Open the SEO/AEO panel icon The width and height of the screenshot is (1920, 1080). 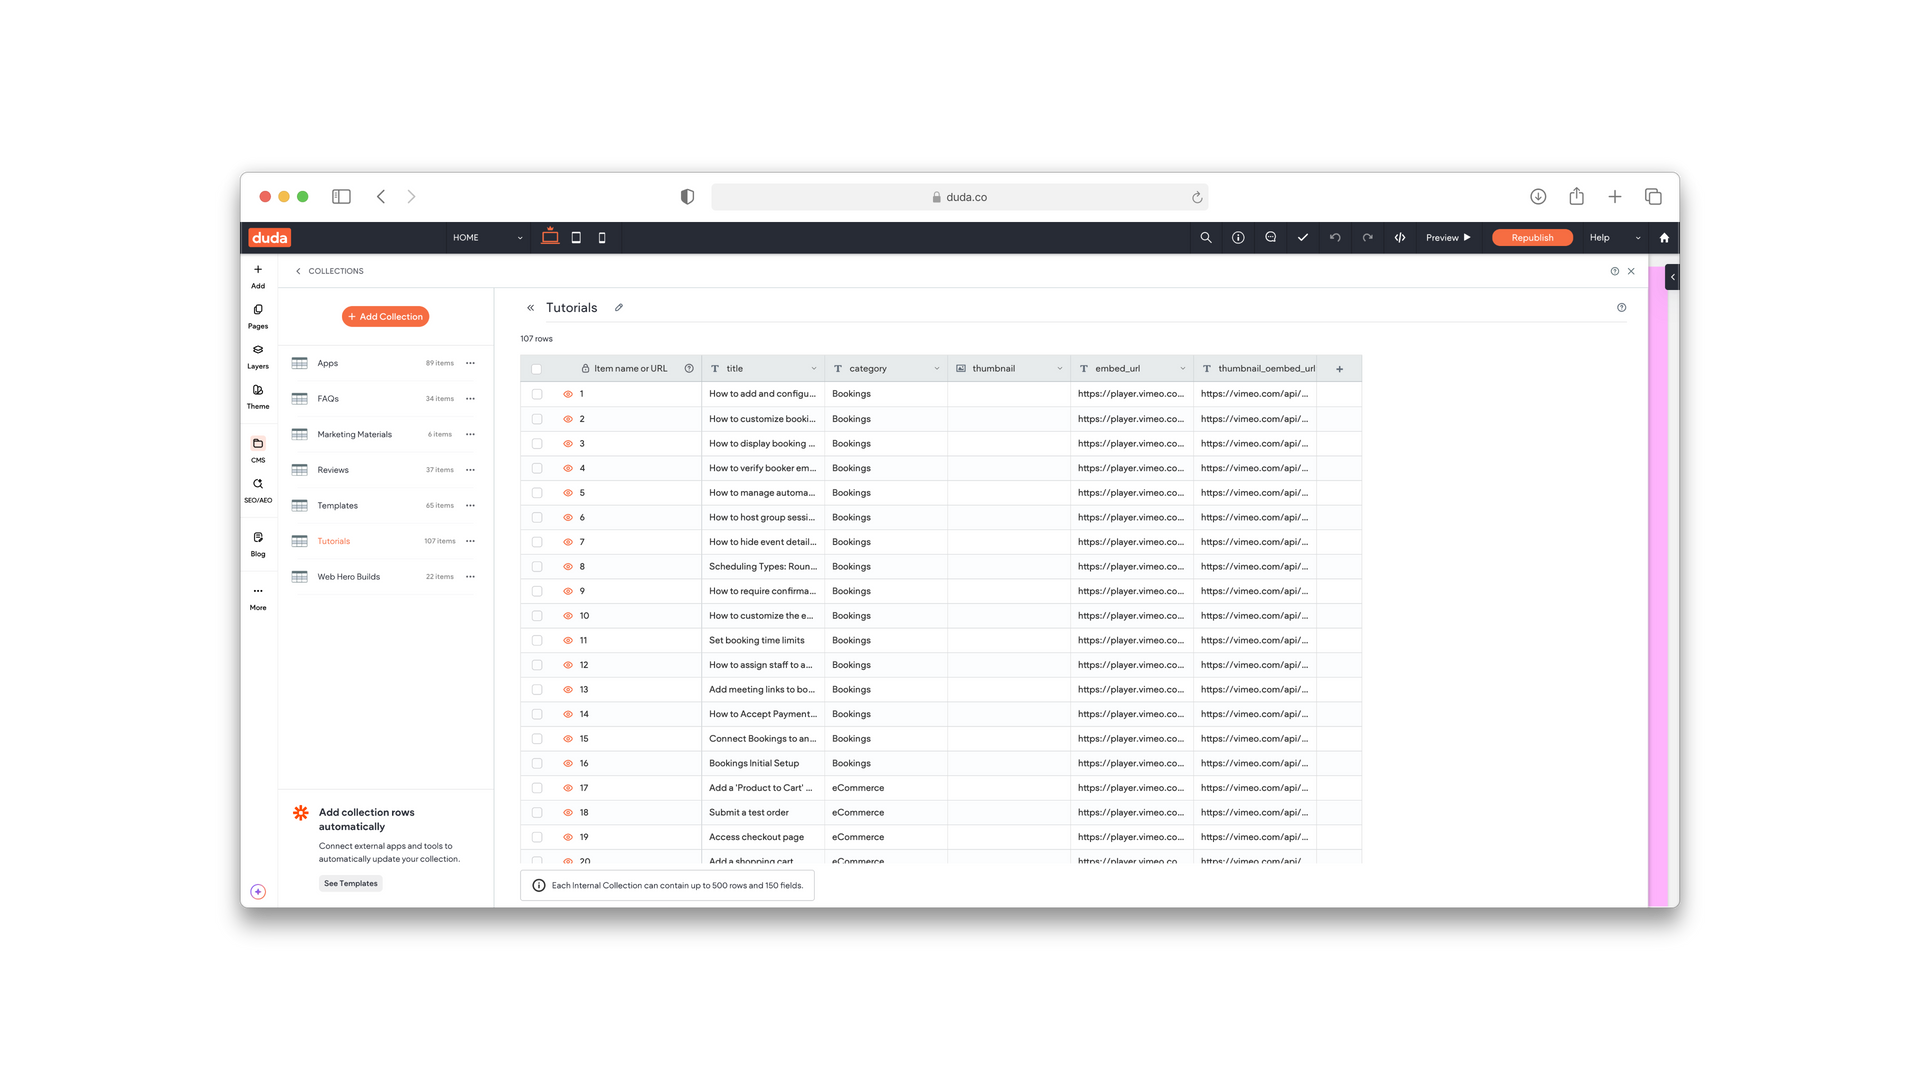click(x=258, y=484)
